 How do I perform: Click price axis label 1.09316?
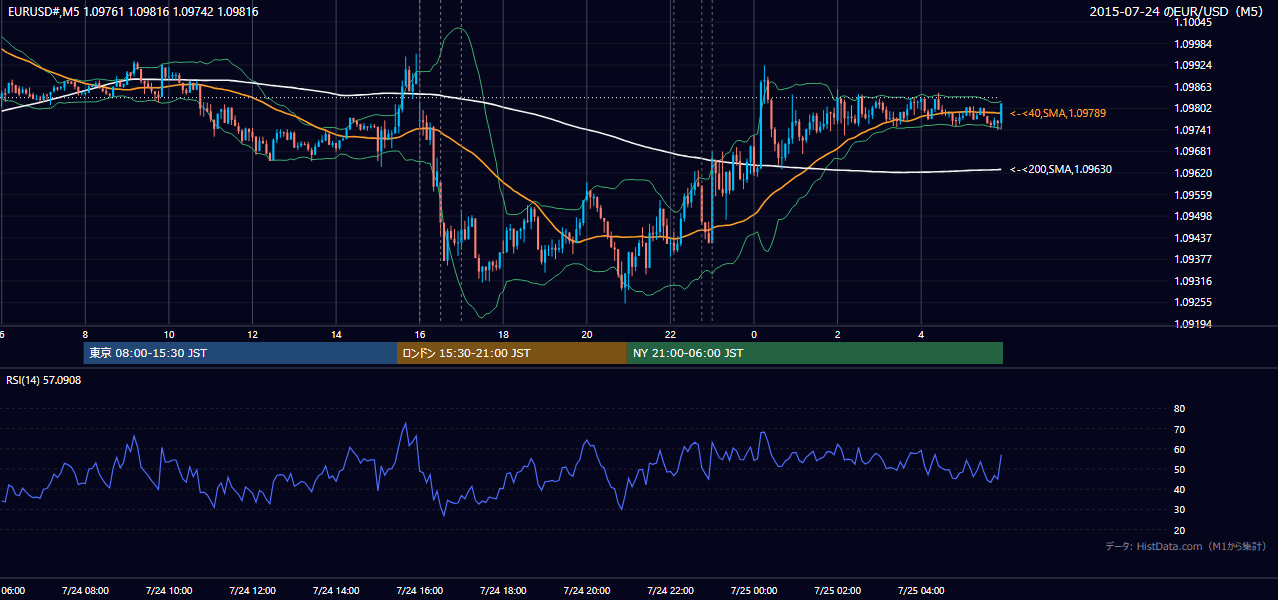pyautogui.click(x=1193, y=281)
